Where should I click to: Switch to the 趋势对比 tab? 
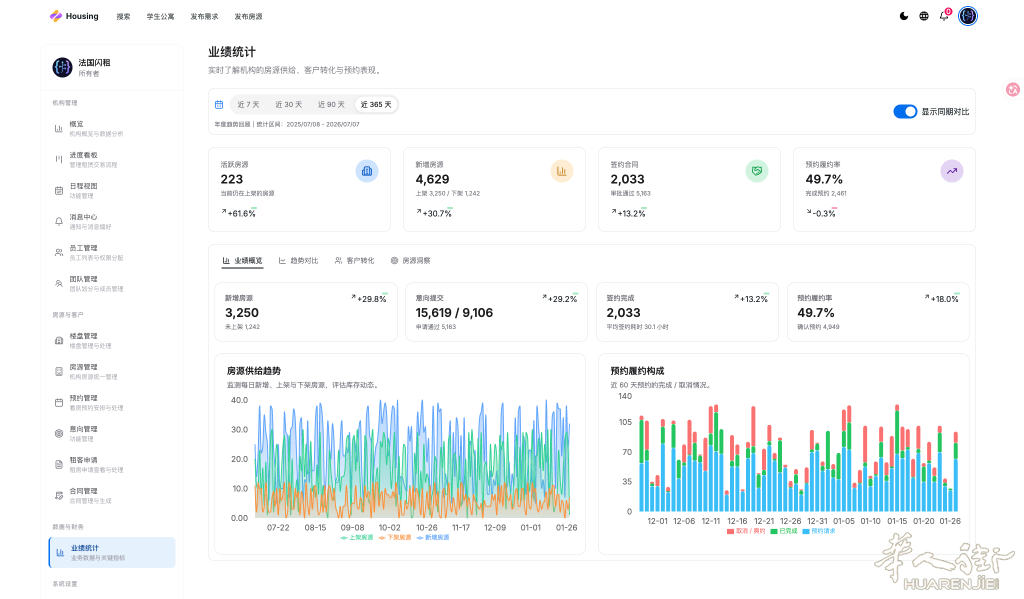point(298,261)
